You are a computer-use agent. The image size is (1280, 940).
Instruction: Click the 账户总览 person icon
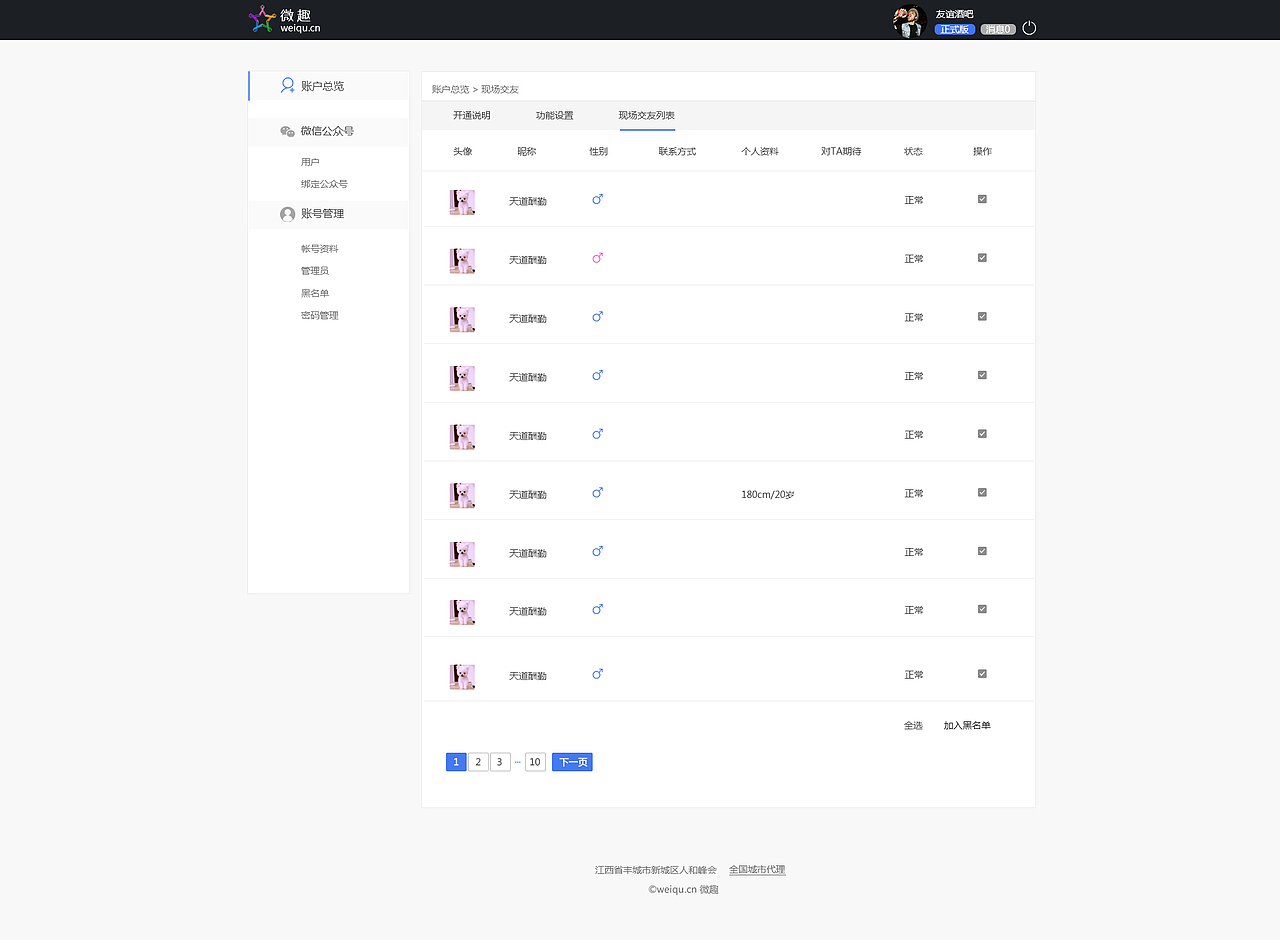[287, 86]
